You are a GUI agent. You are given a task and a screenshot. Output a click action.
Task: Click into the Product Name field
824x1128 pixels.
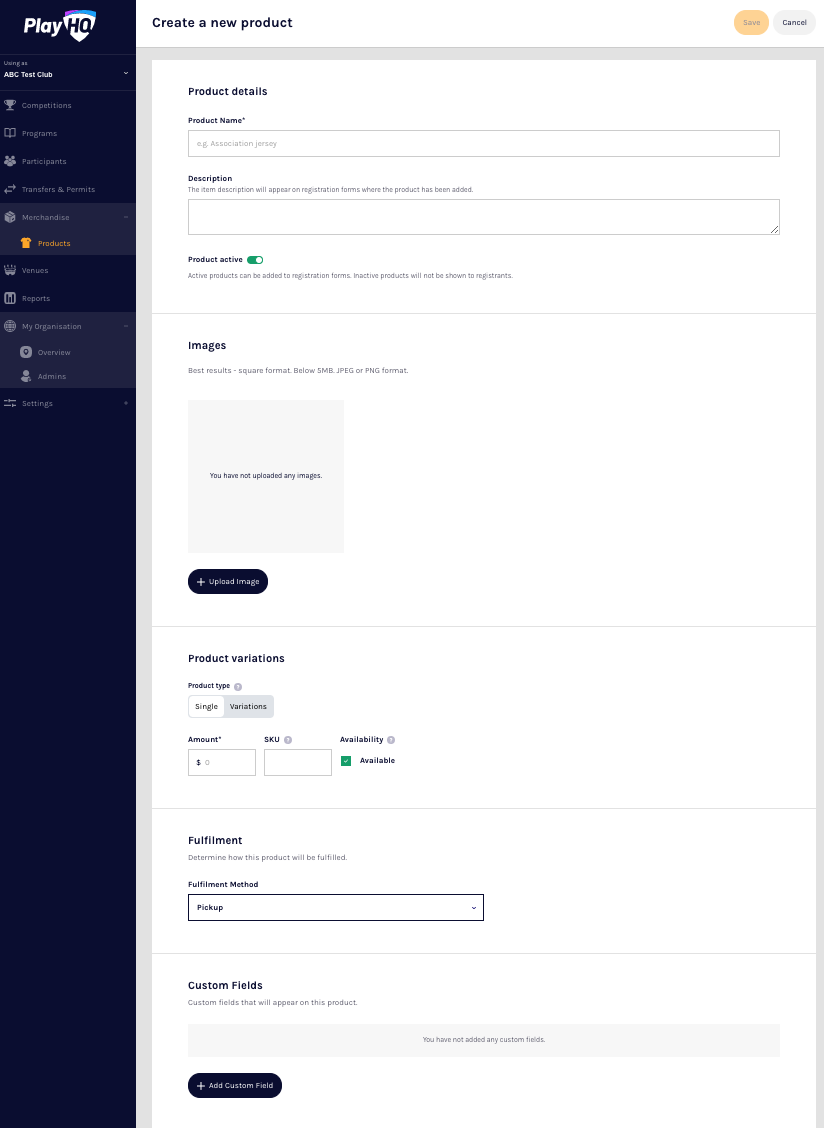click(x=483, y=144)
